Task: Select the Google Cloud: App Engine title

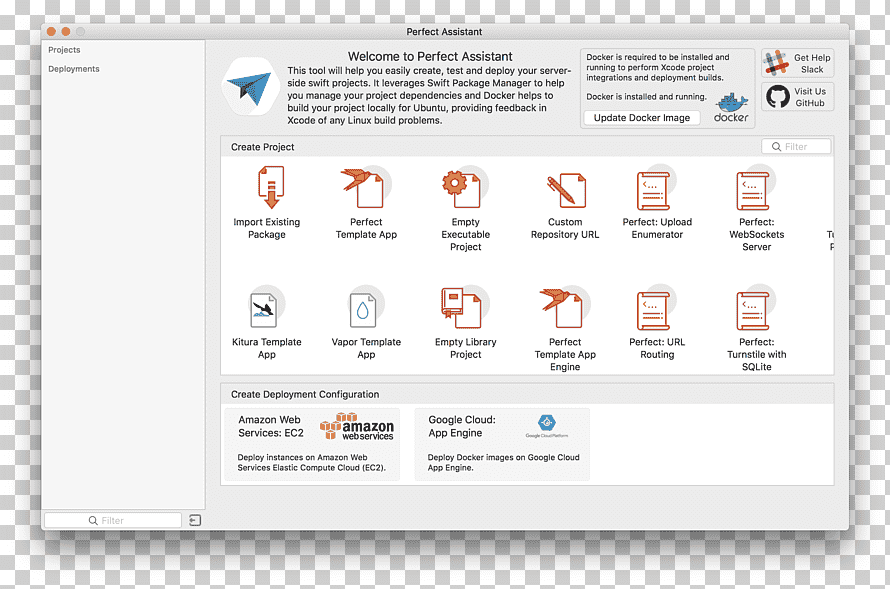Action: 461,426
